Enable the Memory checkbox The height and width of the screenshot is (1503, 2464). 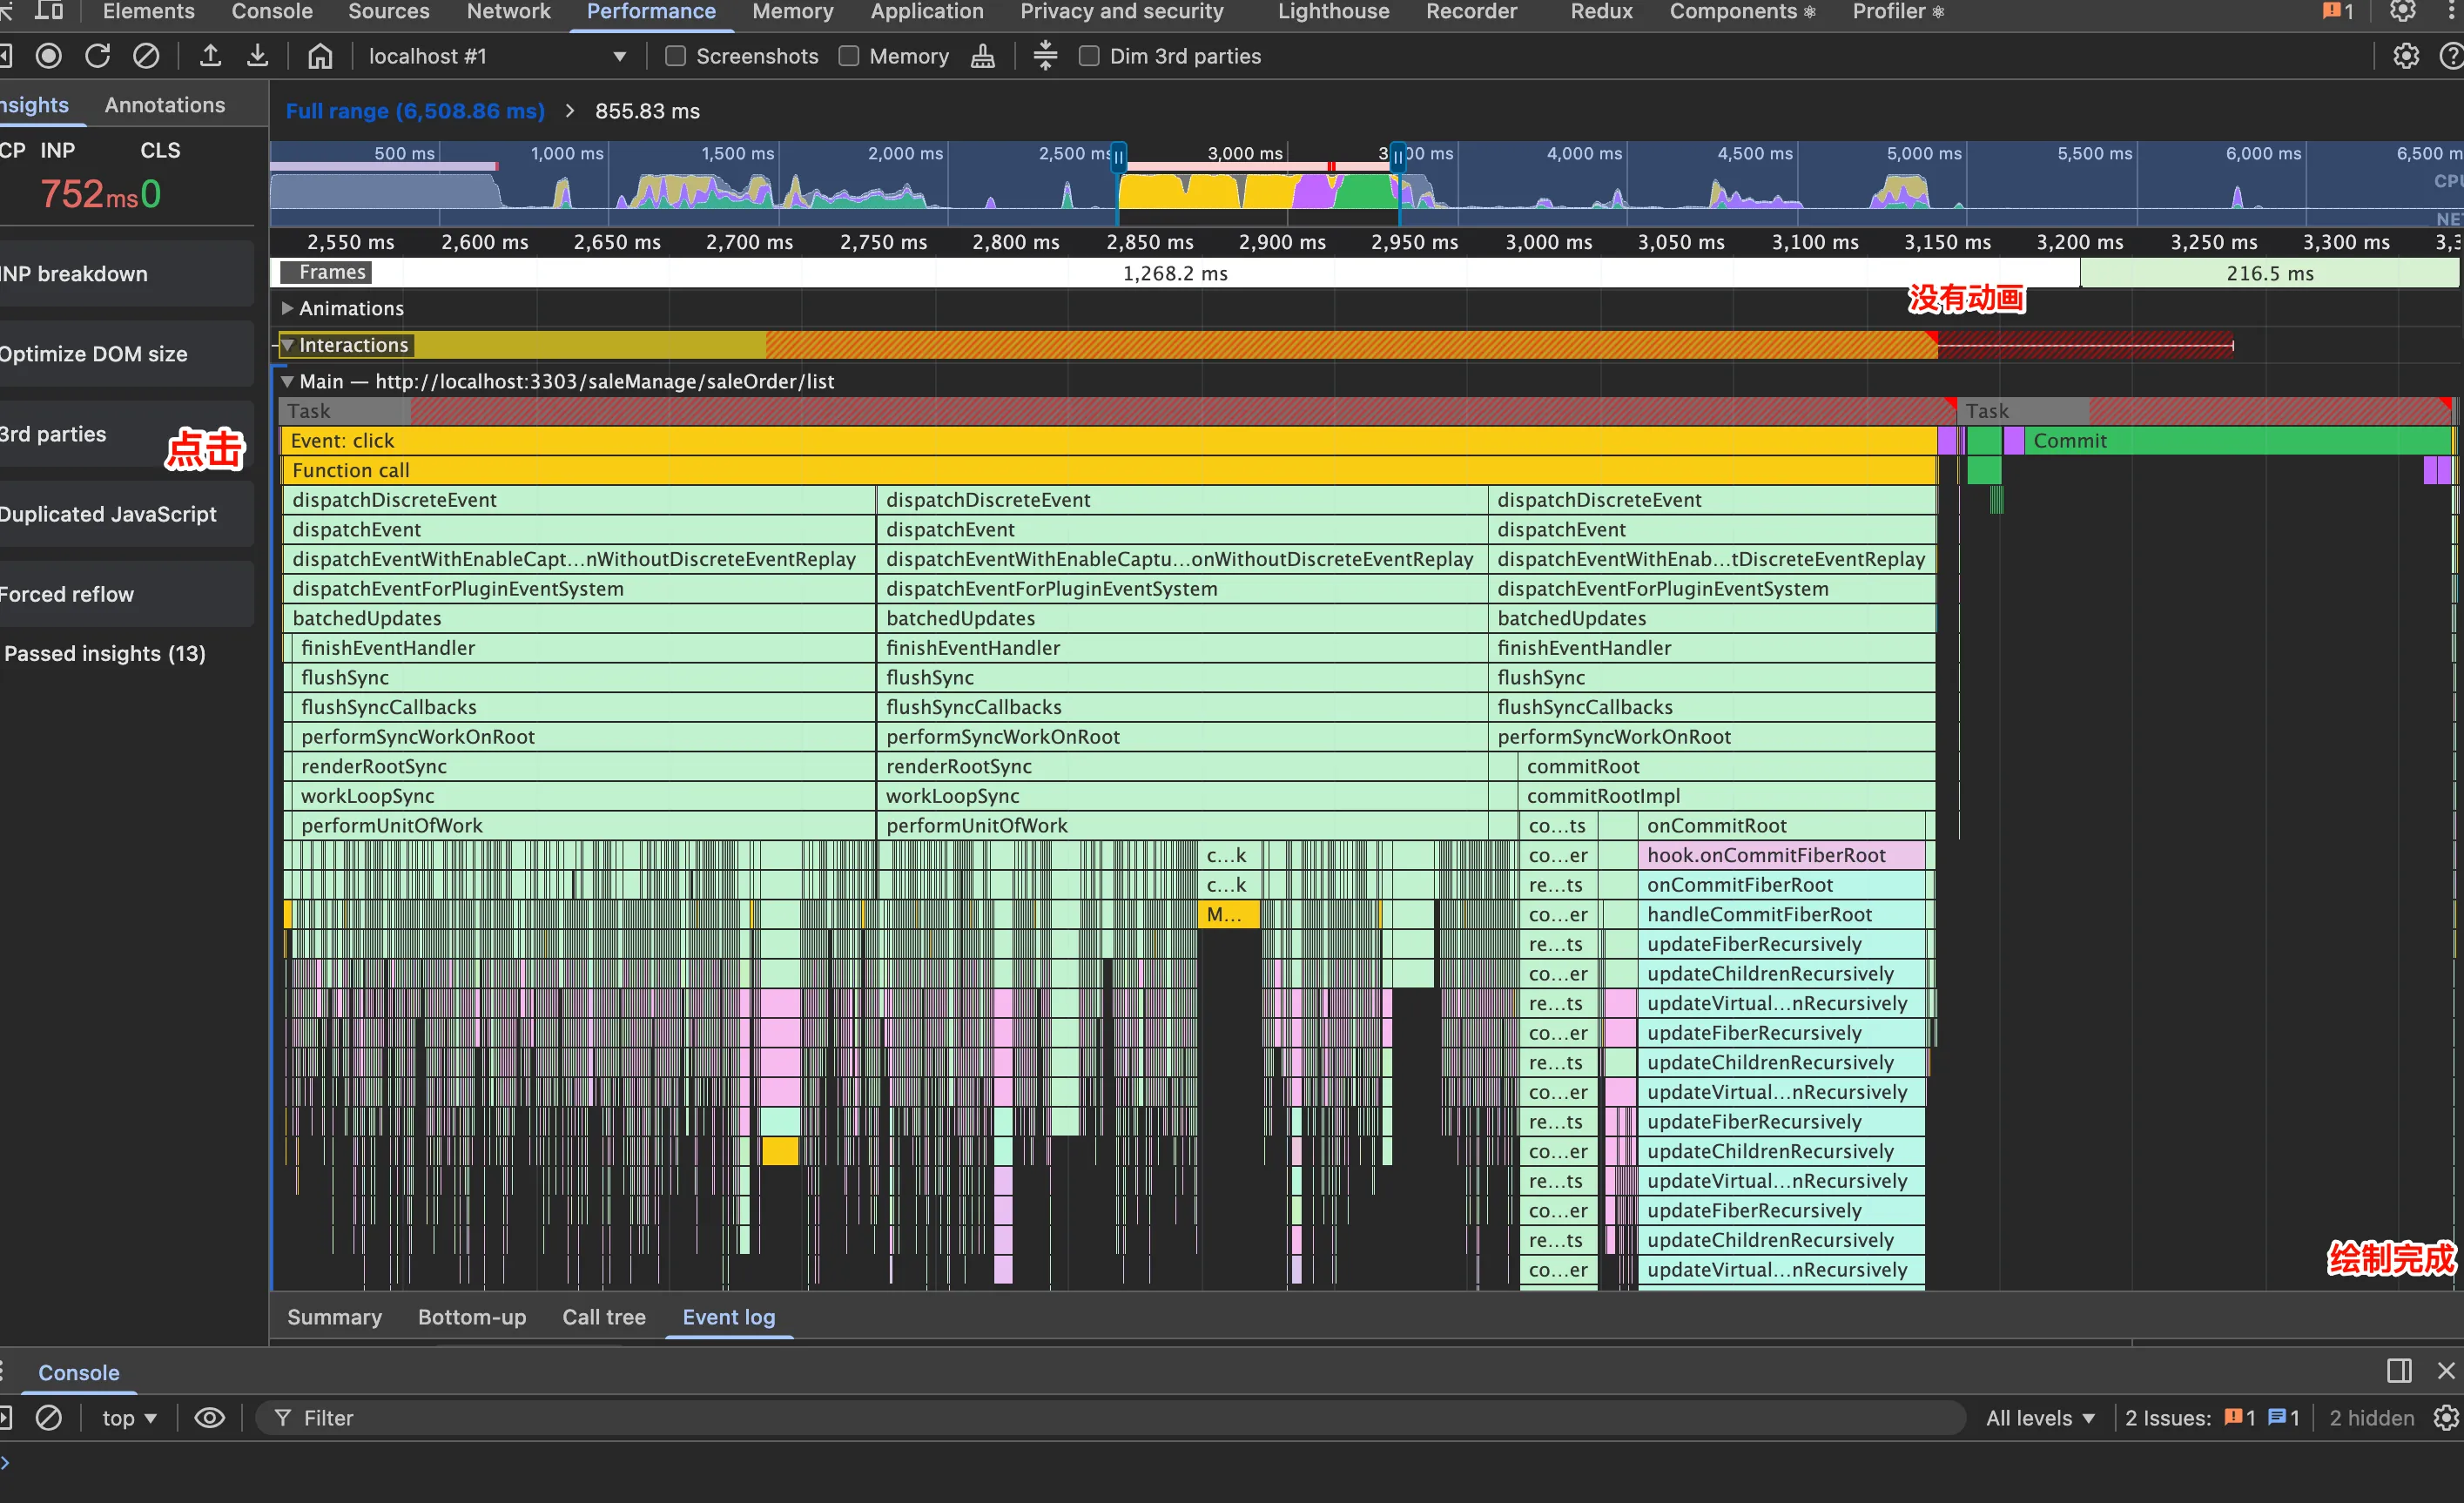tap(849, 56)
